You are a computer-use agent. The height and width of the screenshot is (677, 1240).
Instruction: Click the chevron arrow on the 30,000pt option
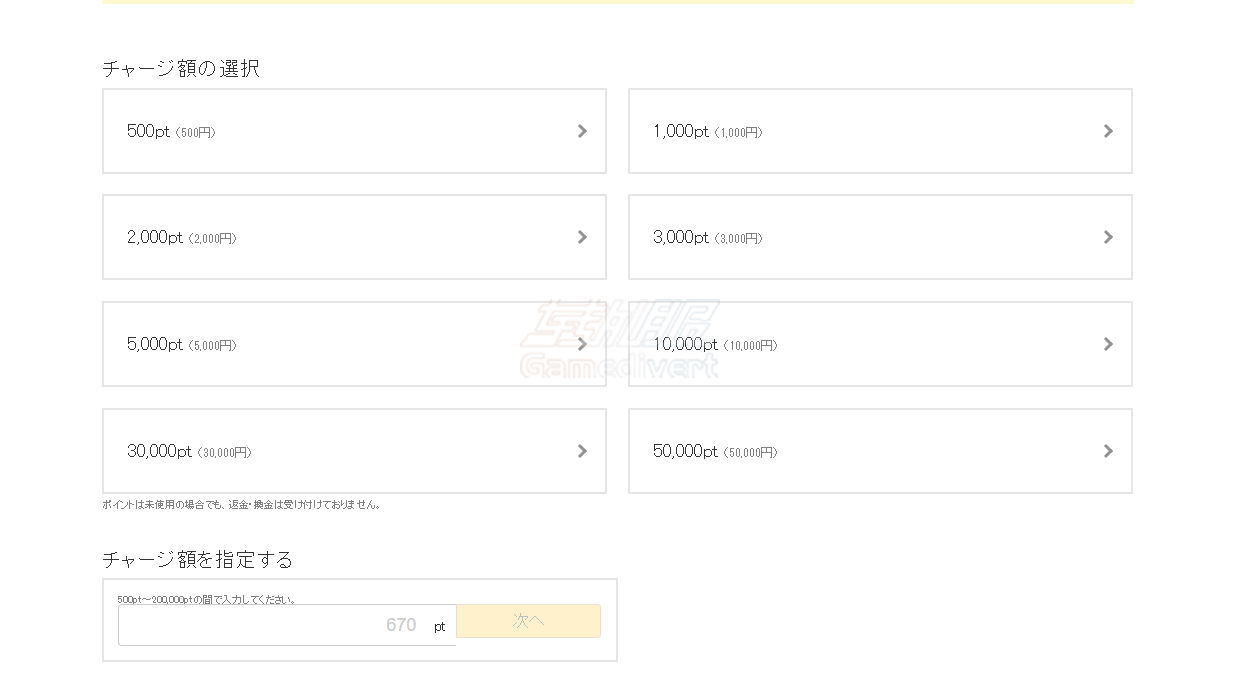pyautogui.click(x=582, y=451)
